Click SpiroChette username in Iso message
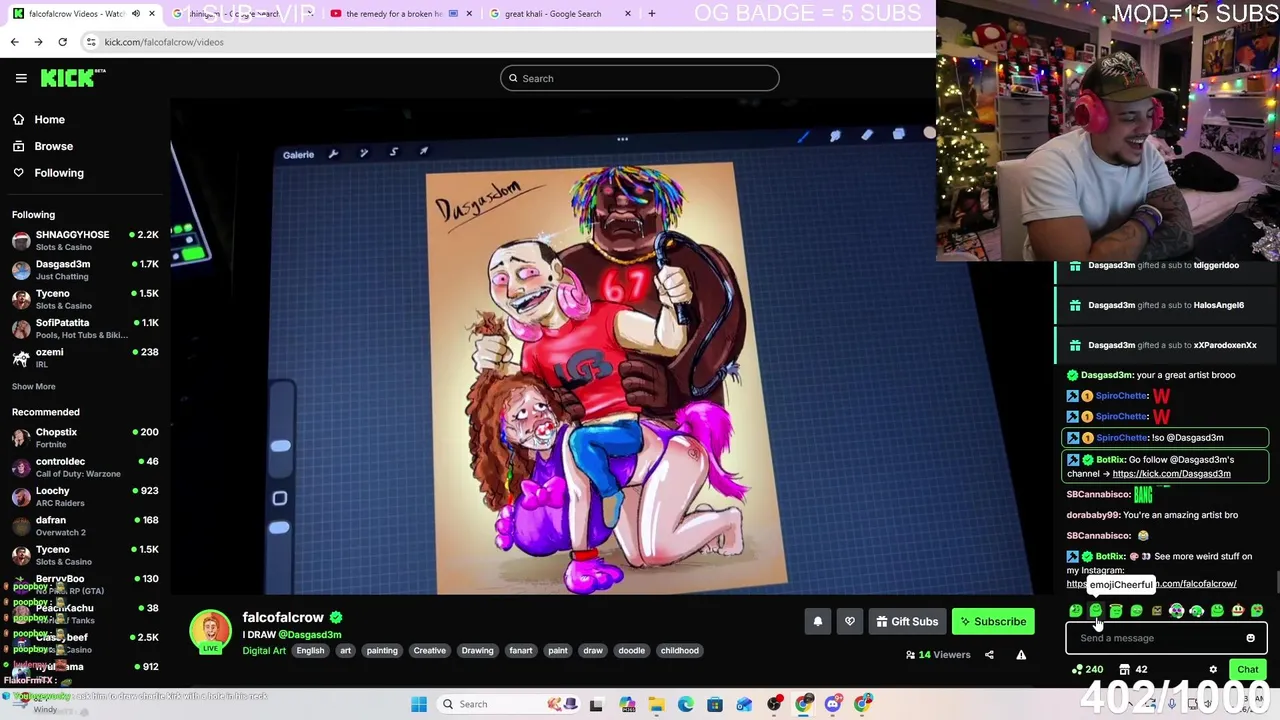 click(x=1120, y=438)
